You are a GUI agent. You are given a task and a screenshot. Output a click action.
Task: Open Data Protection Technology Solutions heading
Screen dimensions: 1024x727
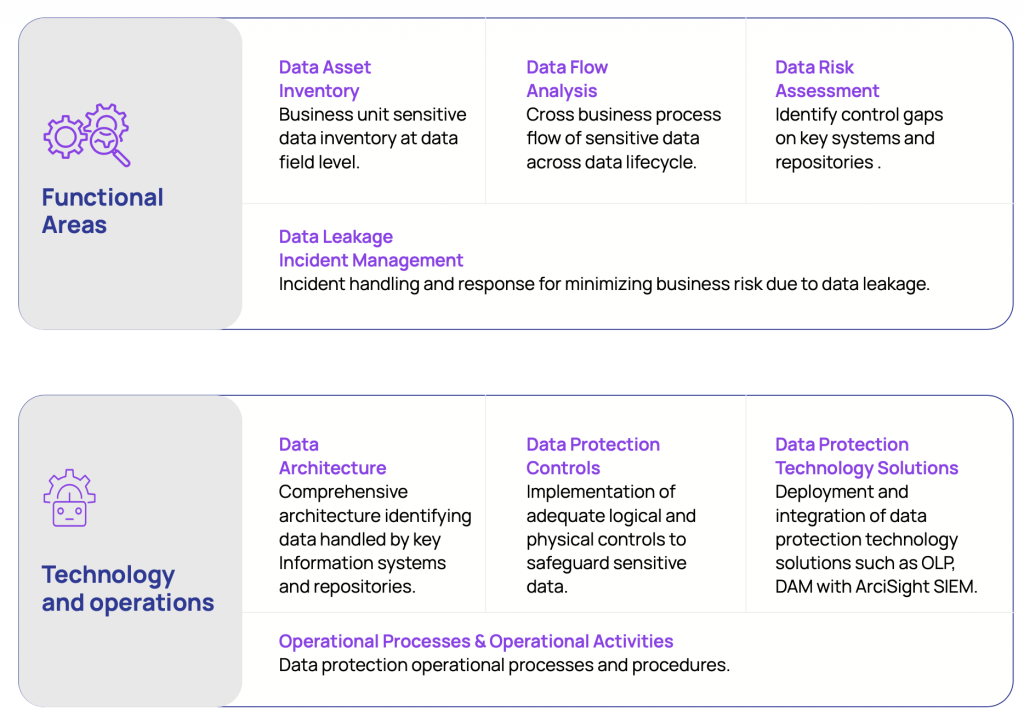(x=866, y=456)
